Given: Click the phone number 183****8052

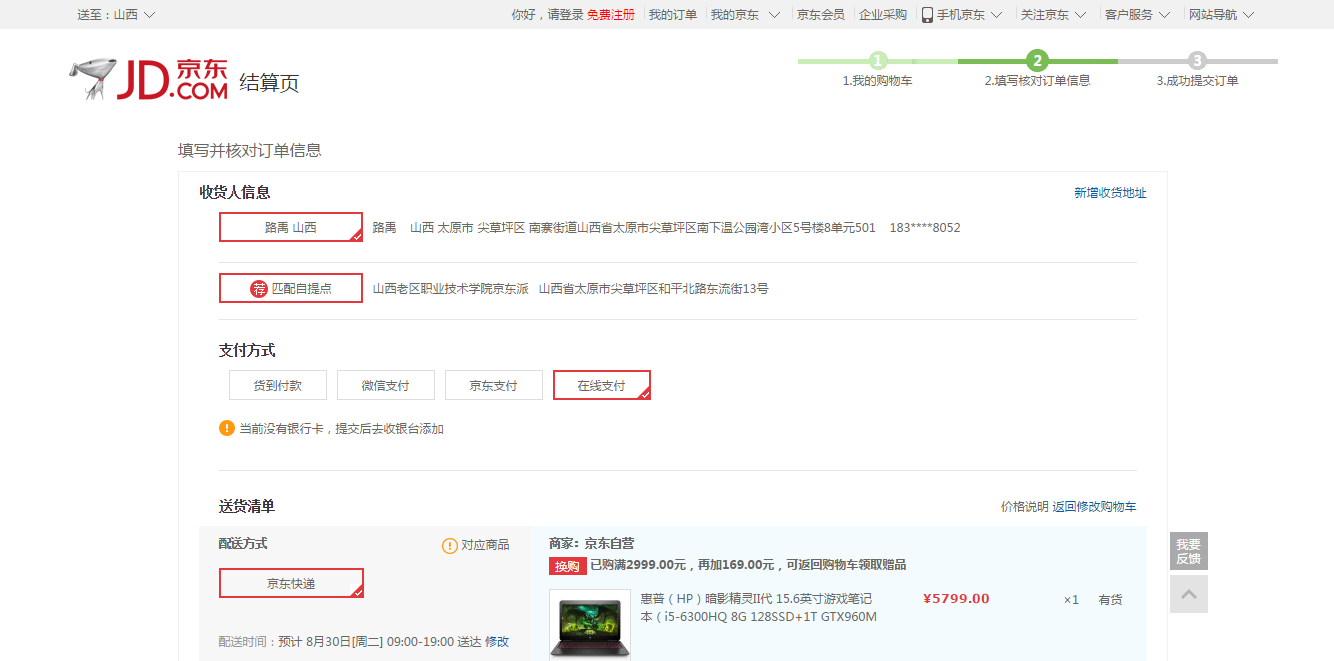Looking at the screenshot, I should point(925,228).
